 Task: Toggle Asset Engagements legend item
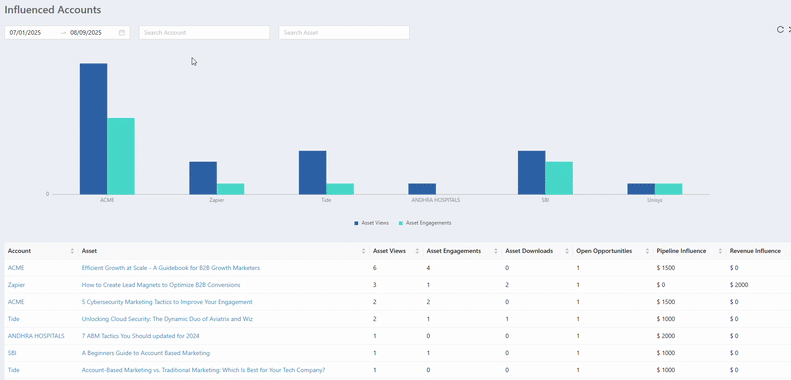425,223
